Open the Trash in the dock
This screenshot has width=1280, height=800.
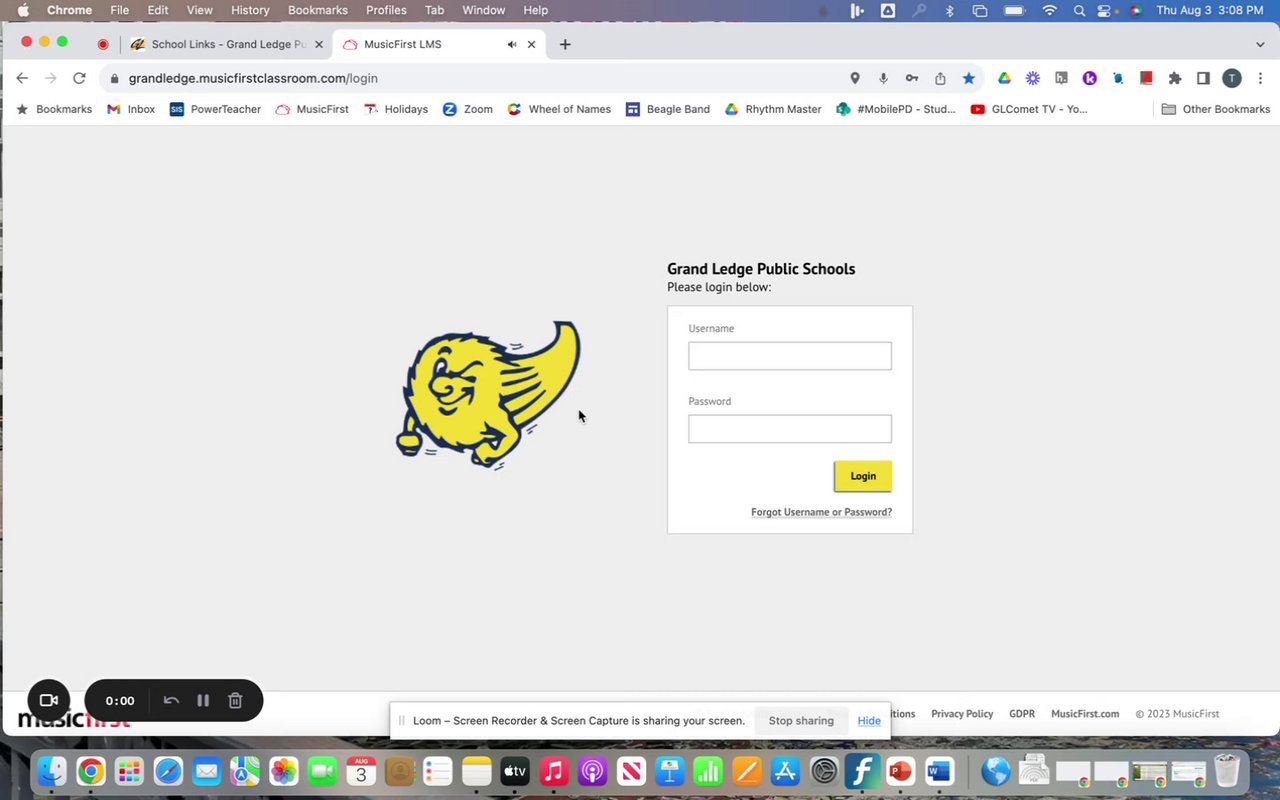(1227, 771)
